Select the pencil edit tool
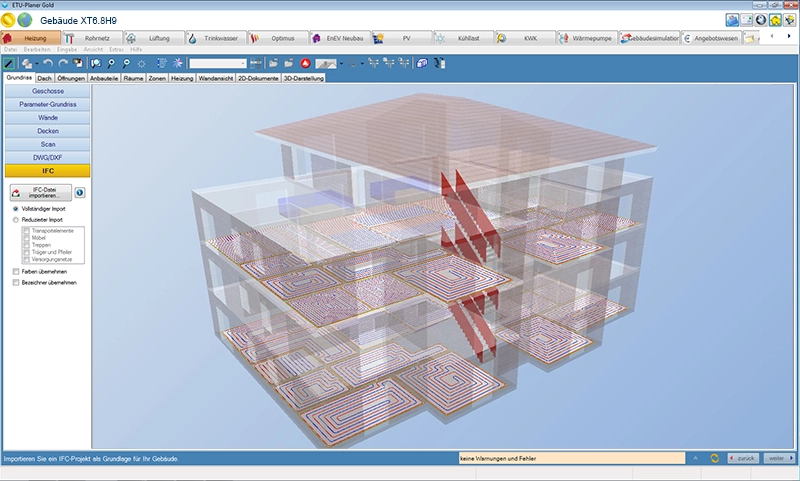Screen dimensions: 800x481 (9, 63)
